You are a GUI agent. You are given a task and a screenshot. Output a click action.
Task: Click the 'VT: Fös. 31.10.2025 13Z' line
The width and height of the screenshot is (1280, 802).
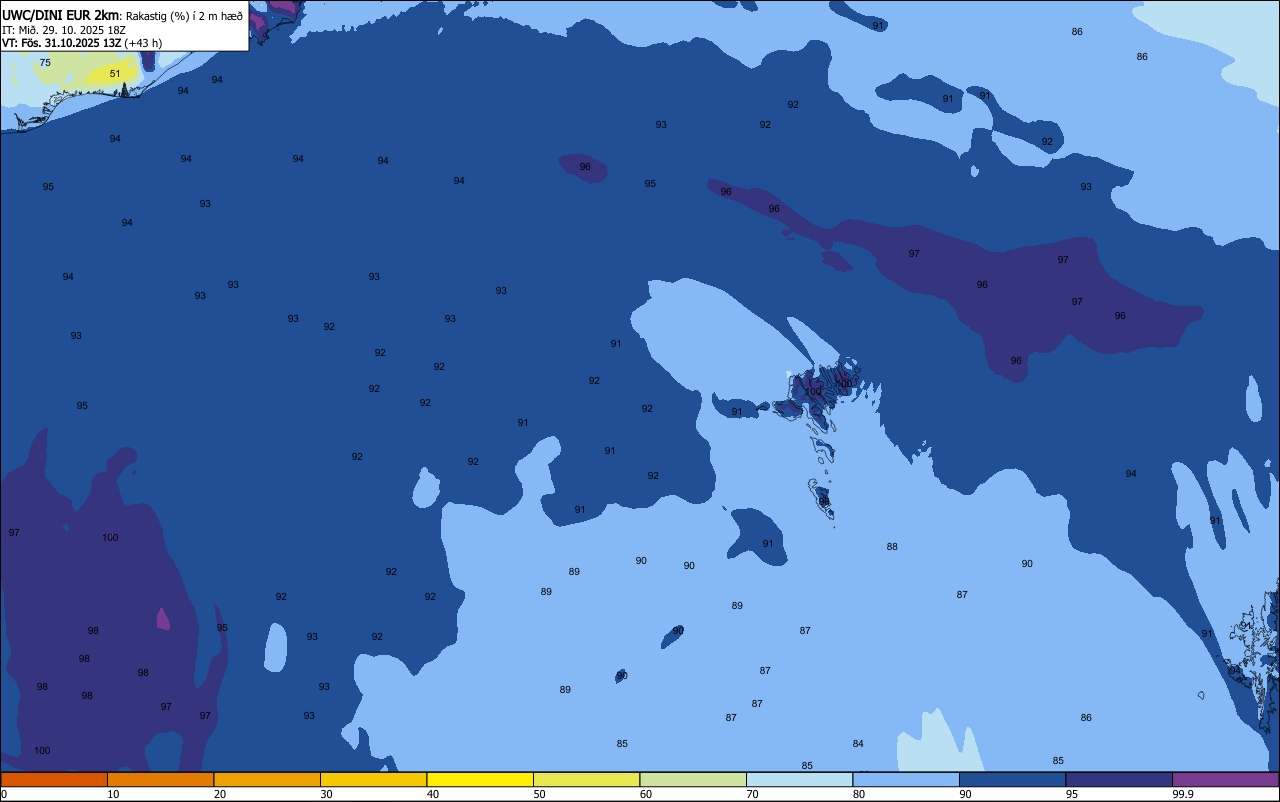(x=62, y=43)
